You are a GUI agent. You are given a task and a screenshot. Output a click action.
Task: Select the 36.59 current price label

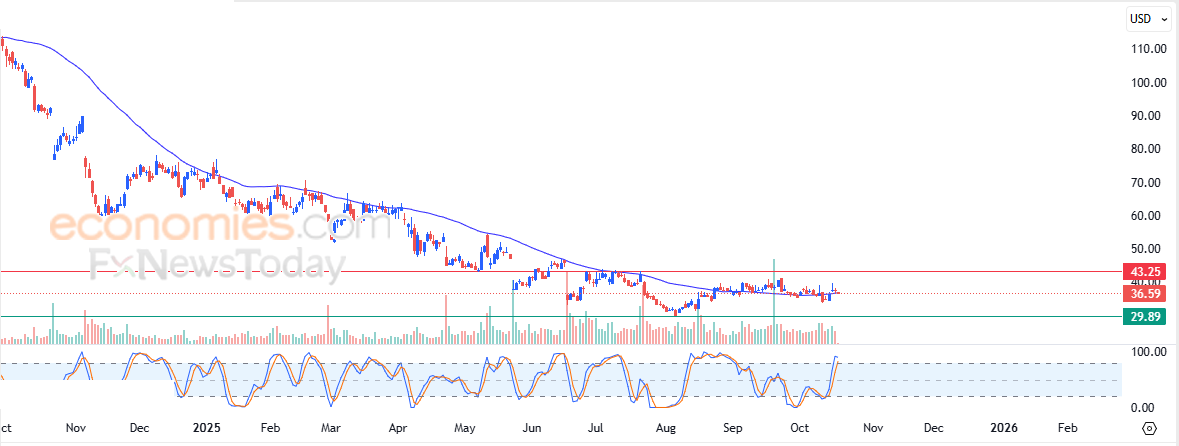click(x=1144, y=293)
